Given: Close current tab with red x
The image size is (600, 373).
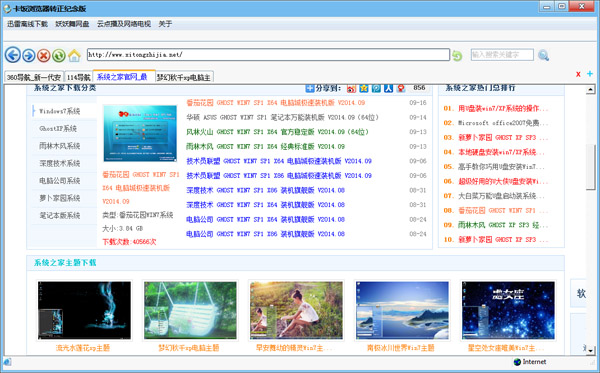Looking at the screenshot, I should [x=578, y=74].
